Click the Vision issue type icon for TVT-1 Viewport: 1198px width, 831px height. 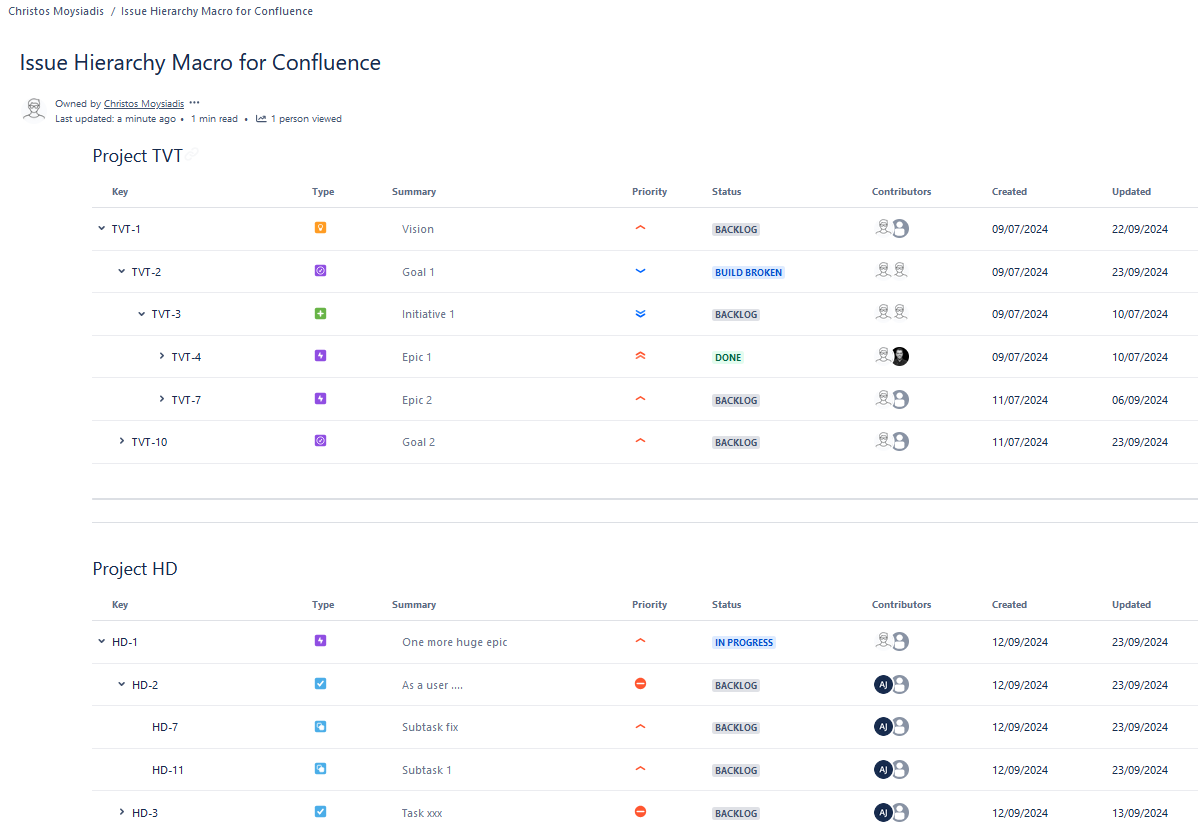pyautogui.click(x=320, y=228)
